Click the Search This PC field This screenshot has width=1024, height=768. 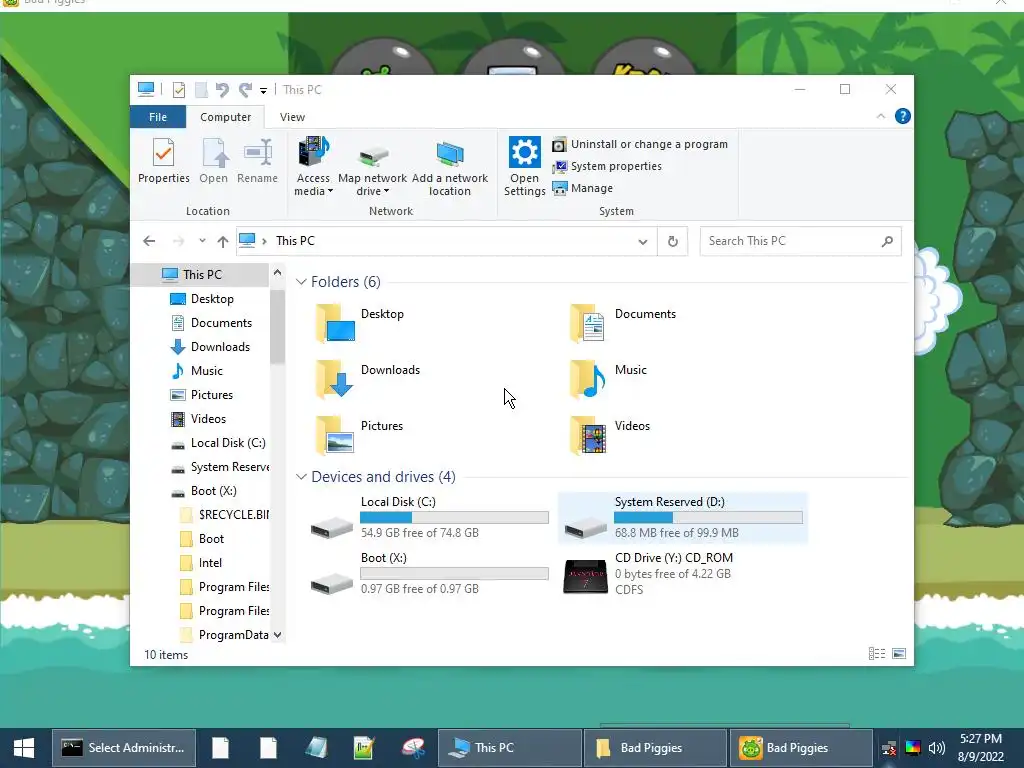tap(801, 241)
